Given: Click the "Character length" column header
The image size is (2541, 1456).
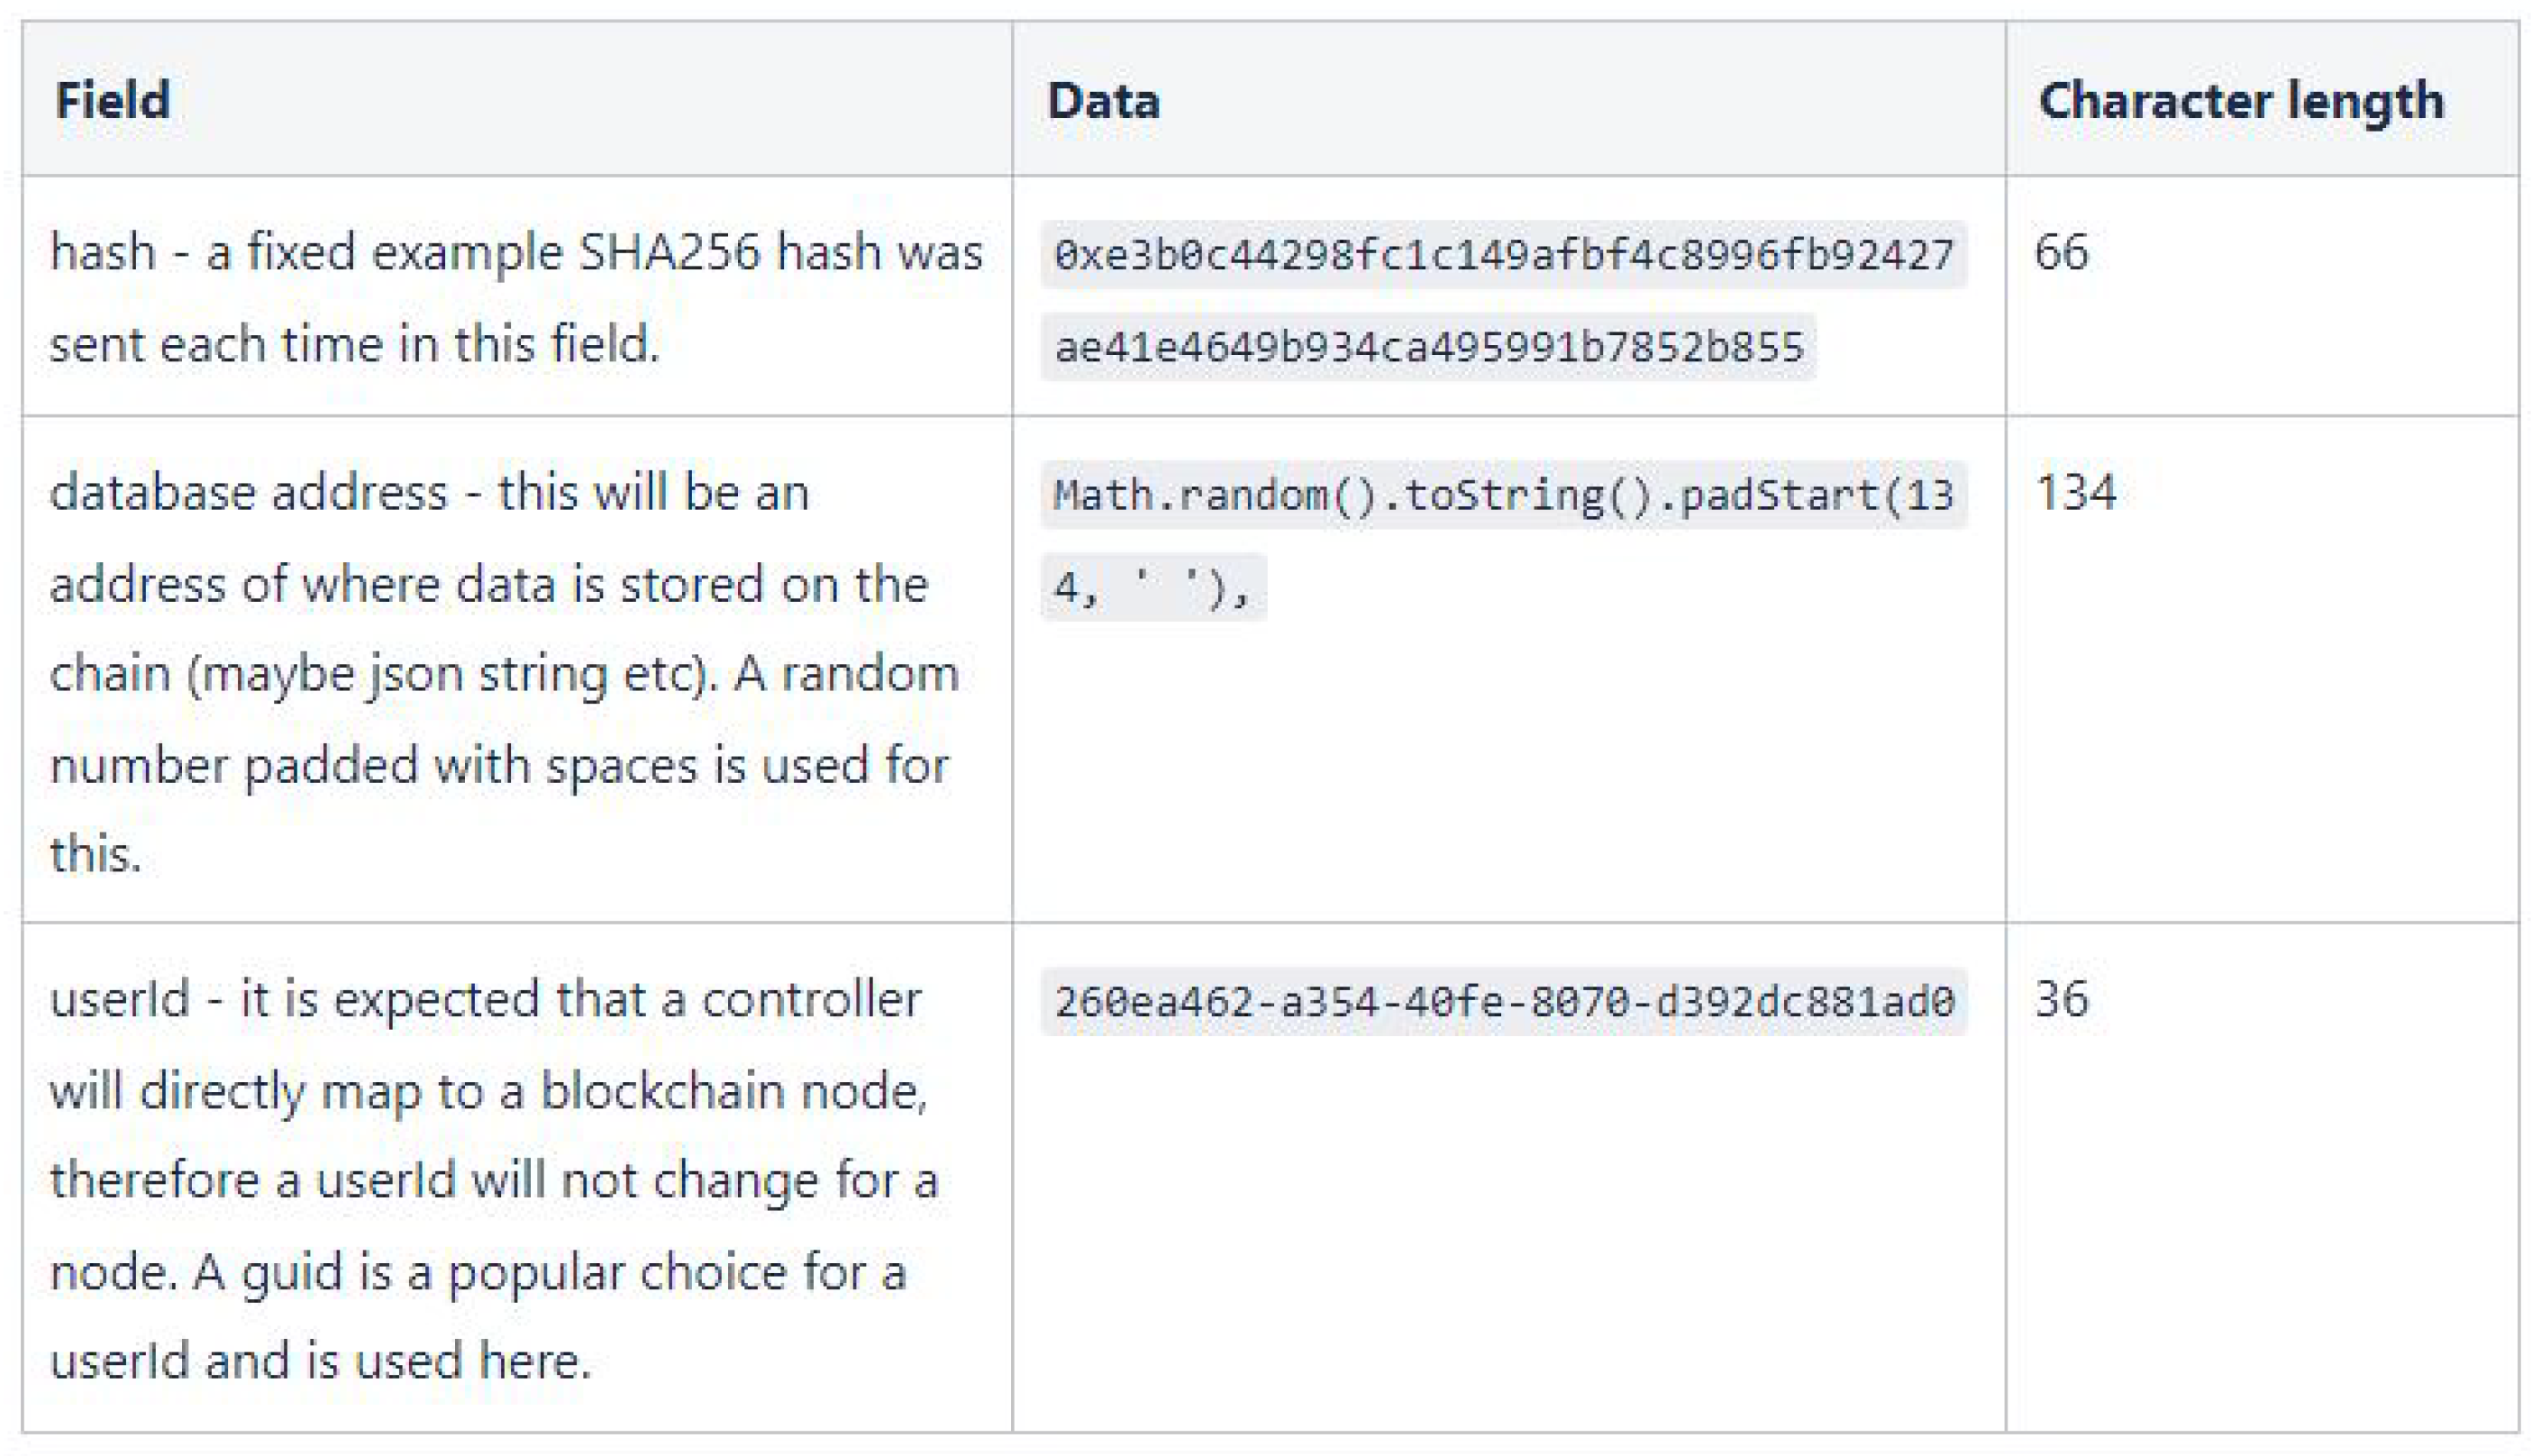Looking at the screenshot, I should (2241, 101).
